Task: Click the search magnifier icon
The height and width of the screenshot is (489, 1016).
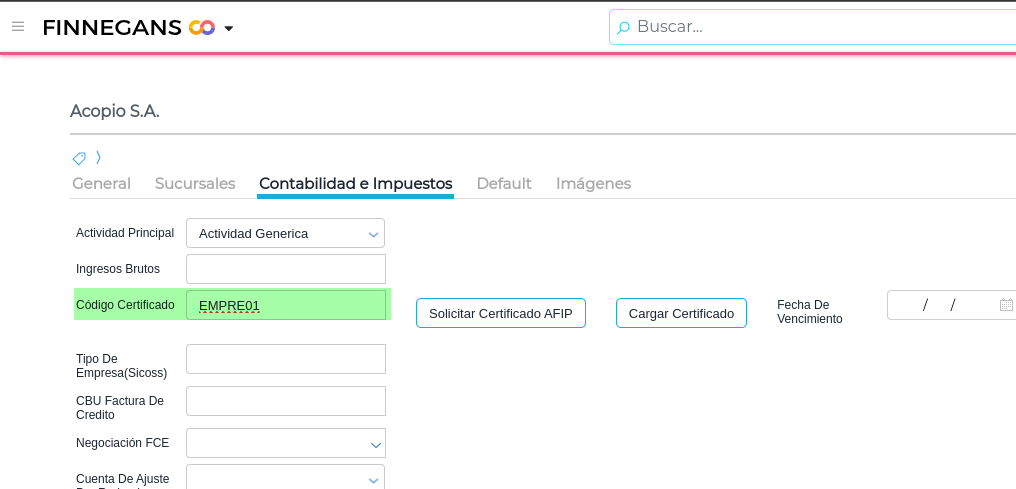Action: [x=623, y=27]
